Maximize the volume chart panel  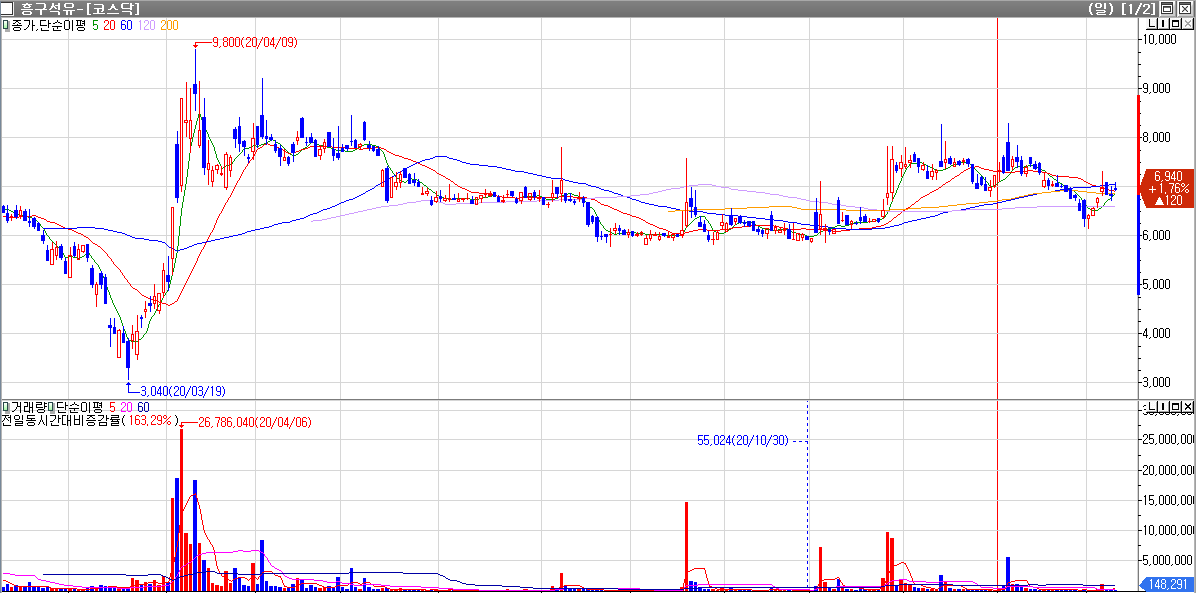[x=1175, y=406]
